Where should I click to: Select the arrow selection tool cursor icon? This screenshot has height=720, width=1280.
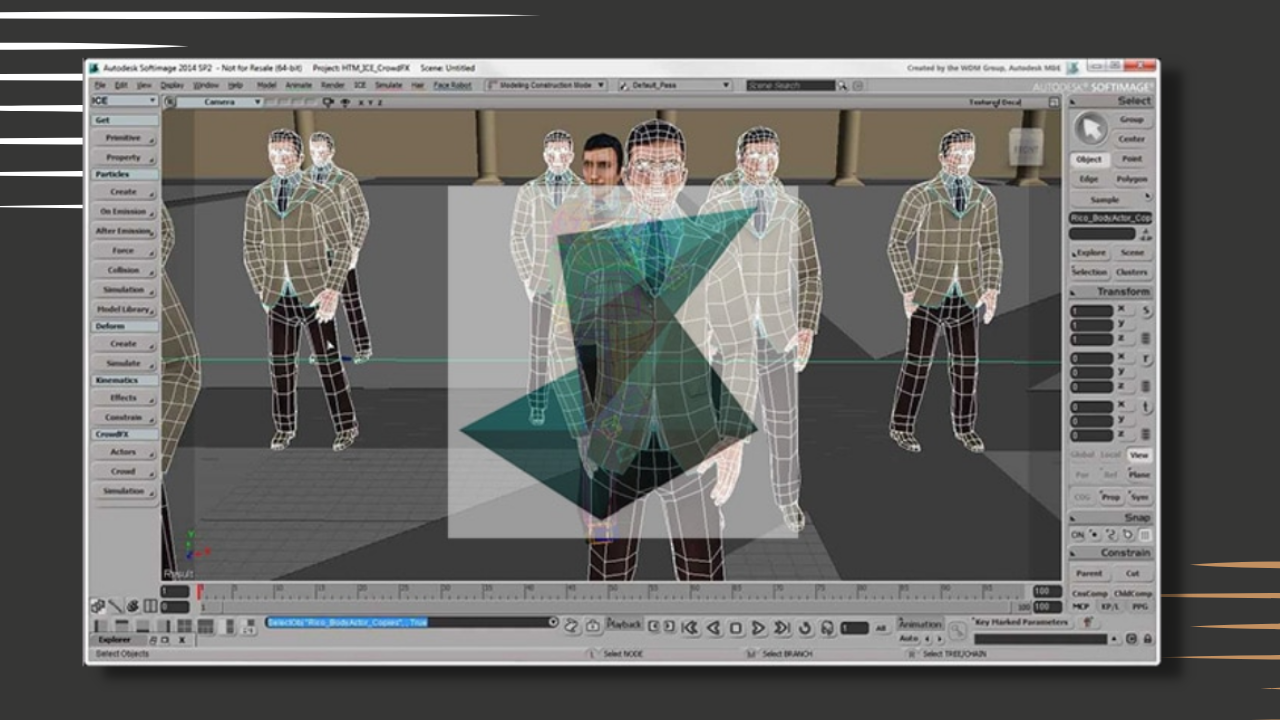pos(1091,127)
